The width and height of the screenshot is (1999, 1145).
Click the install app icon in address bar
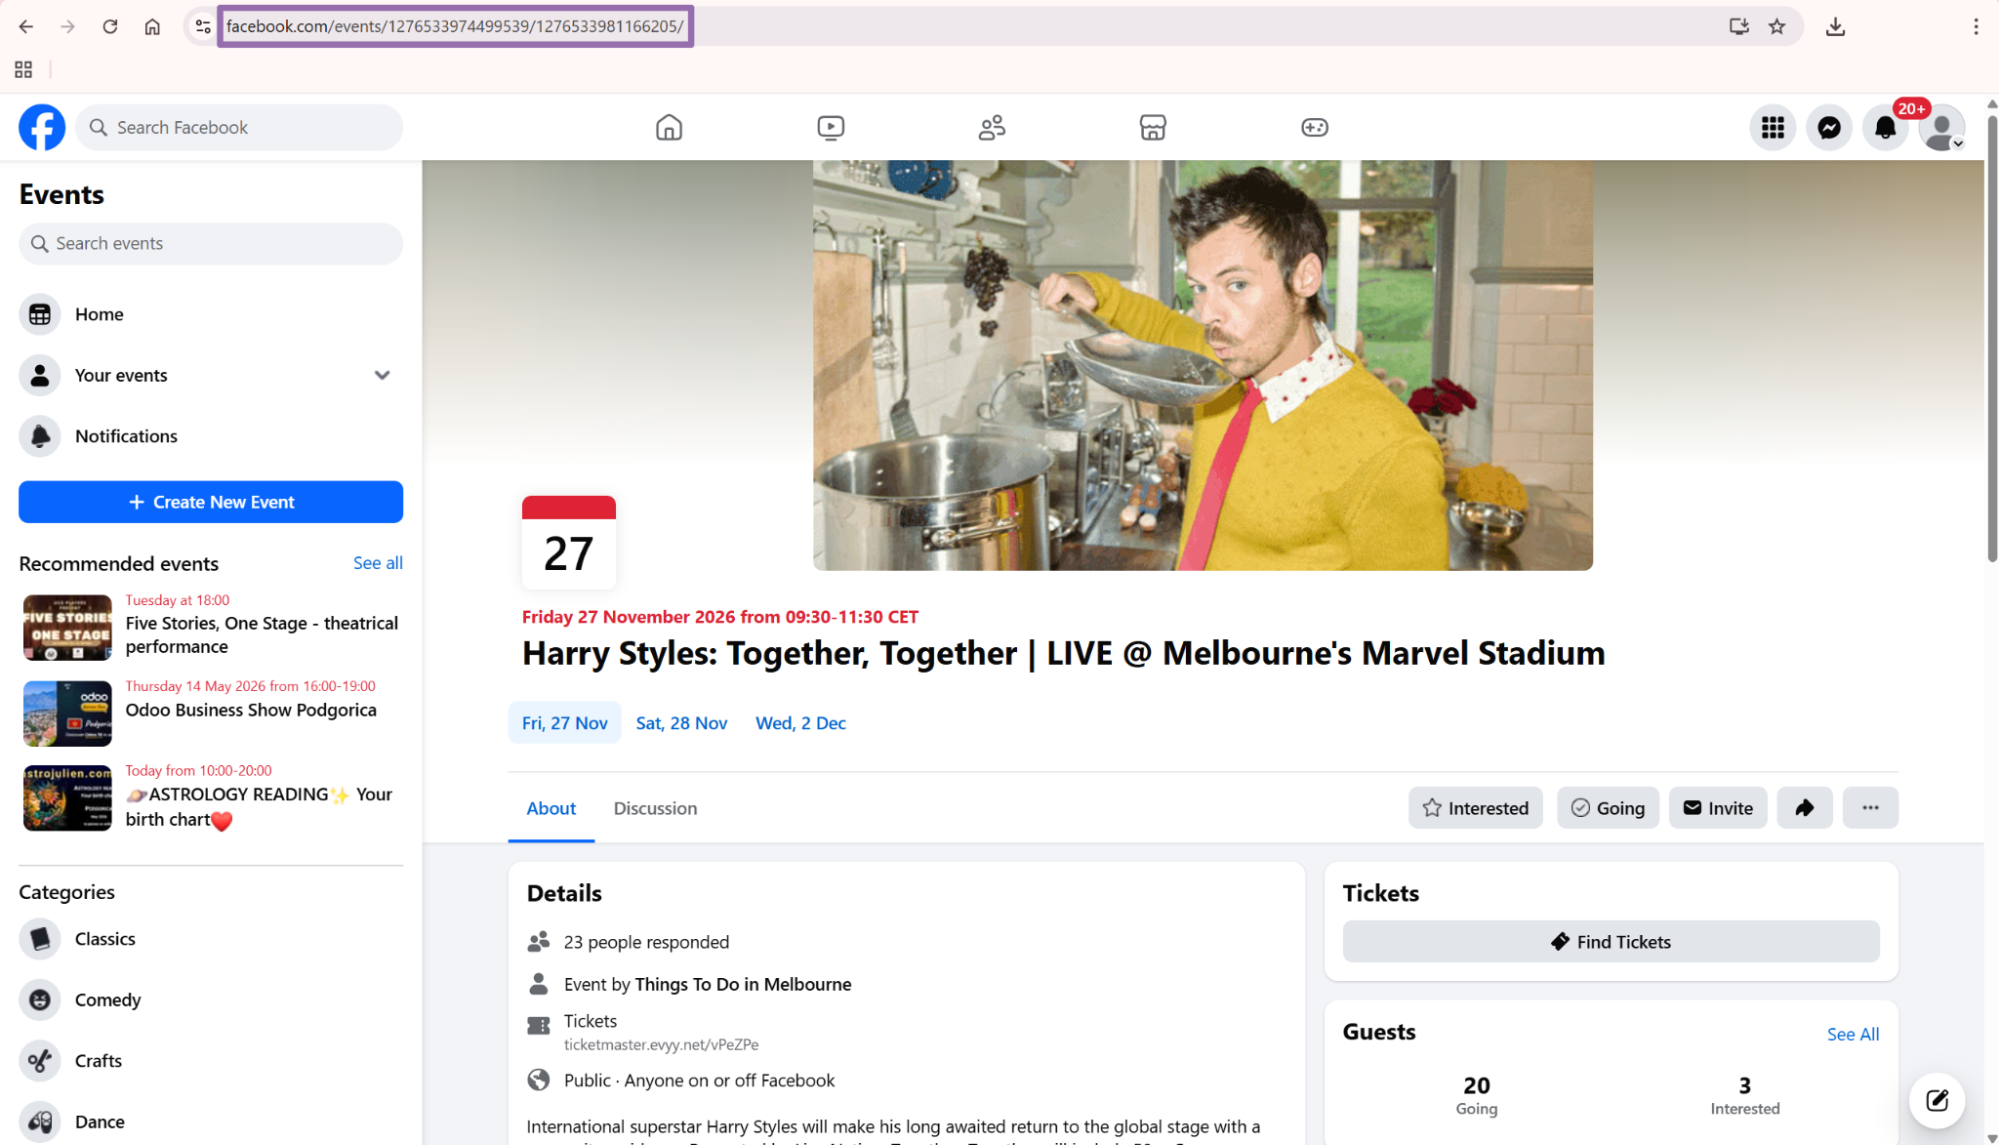pyautogui.click(x=1739, y=27)
